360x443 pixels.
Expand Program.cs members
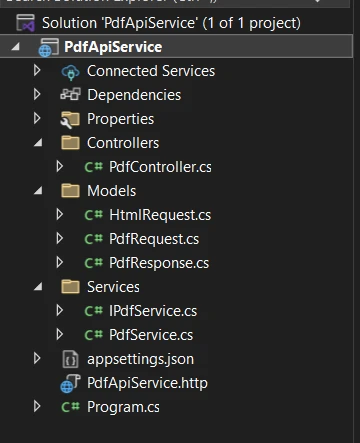(37, 407)
